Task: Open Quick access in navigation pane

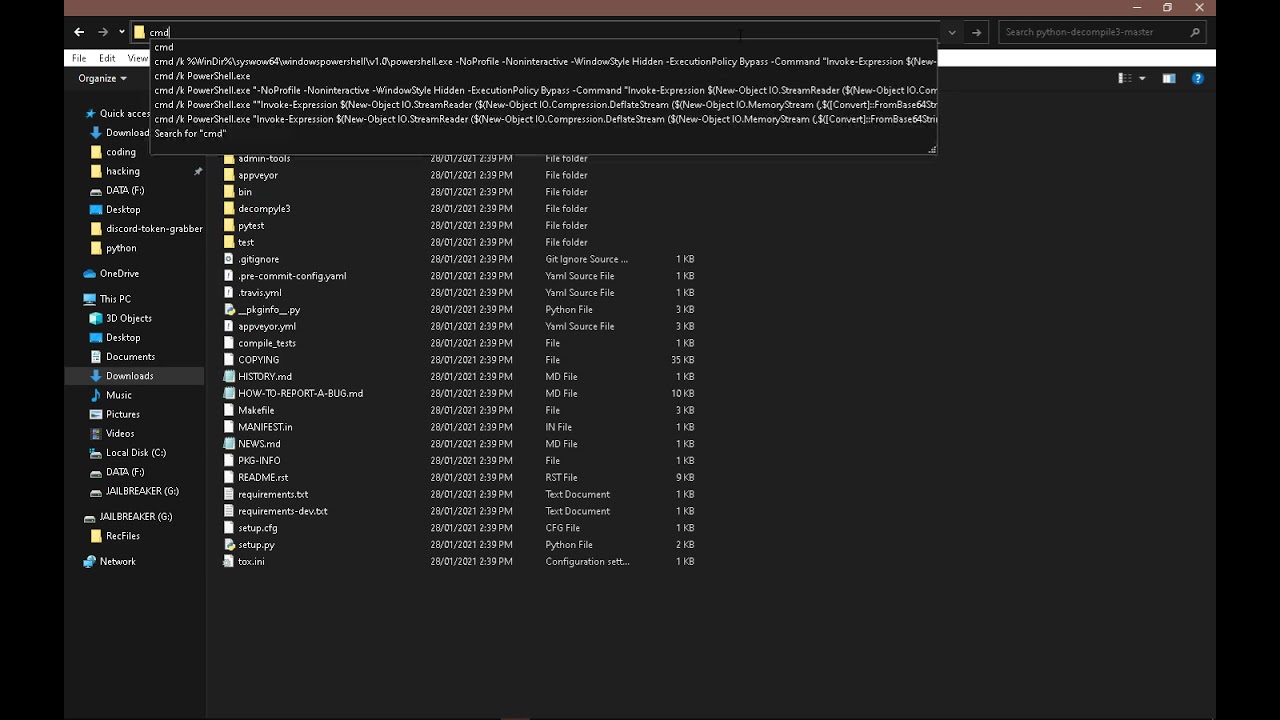Action: [x=117, y=113]
